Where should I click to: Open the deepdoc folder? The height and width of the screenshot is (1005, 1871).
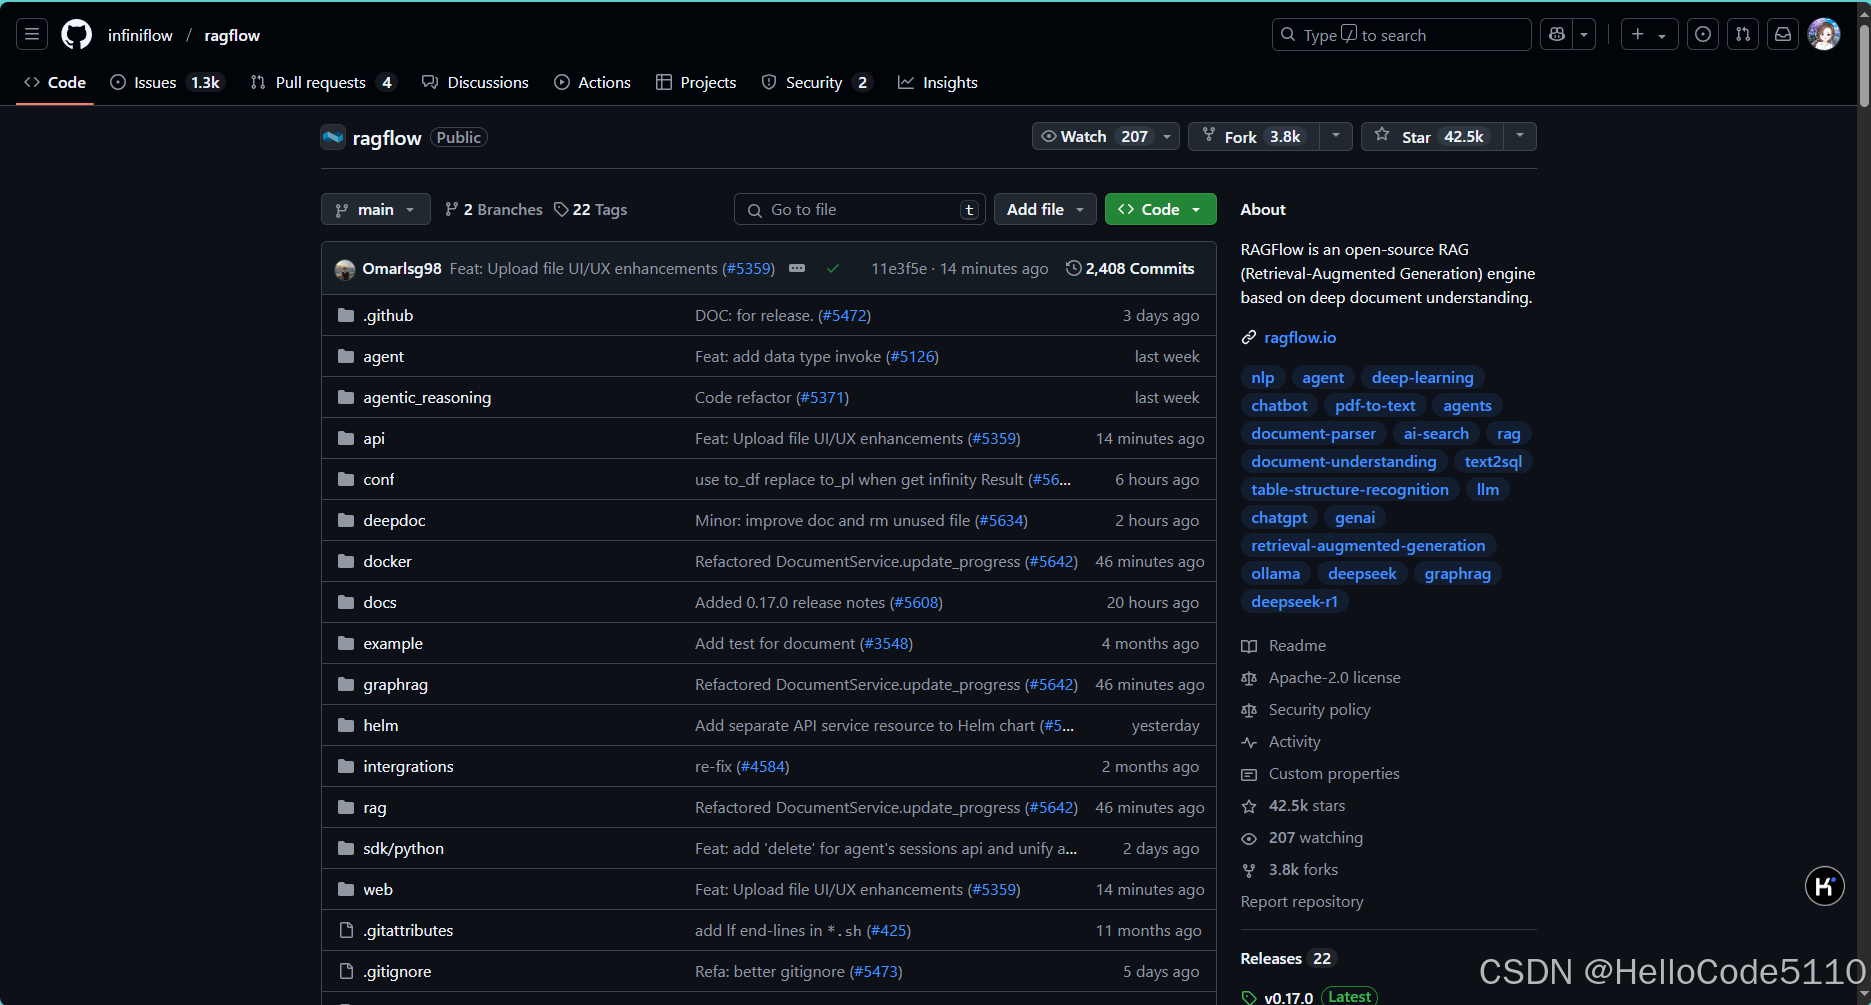tap(394, 520)
